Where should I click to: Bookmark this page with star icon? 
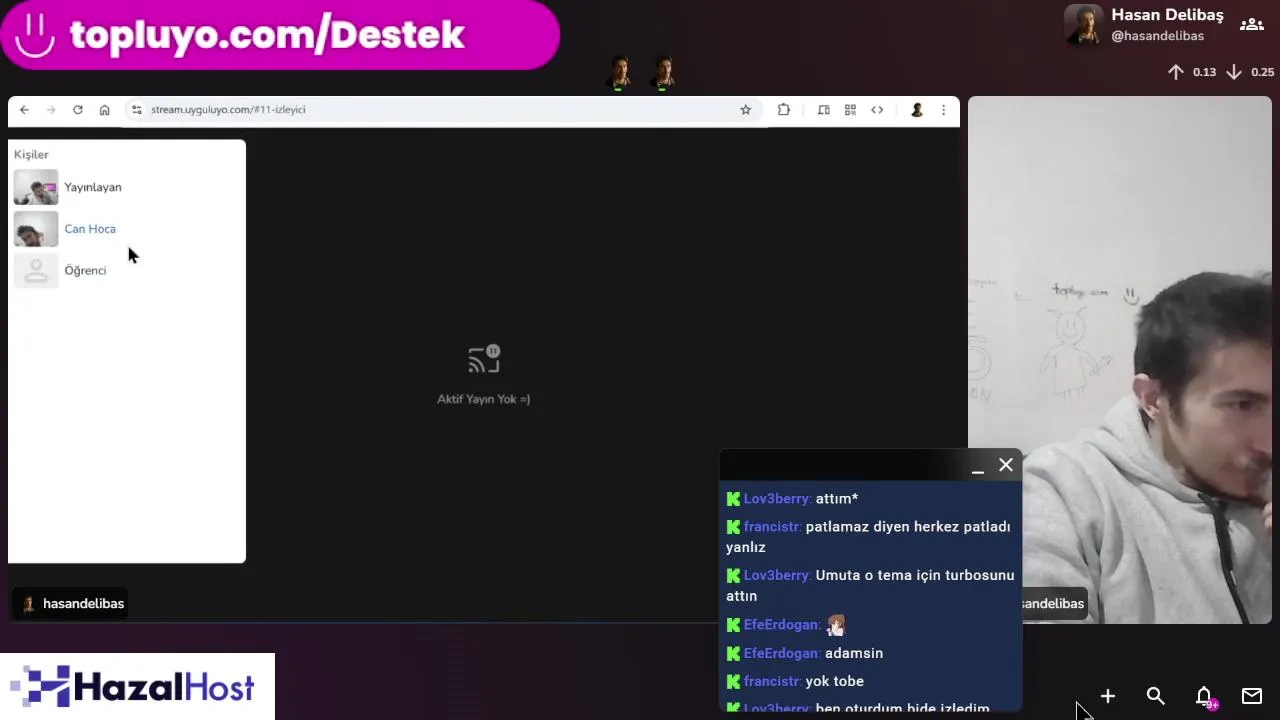745,110
